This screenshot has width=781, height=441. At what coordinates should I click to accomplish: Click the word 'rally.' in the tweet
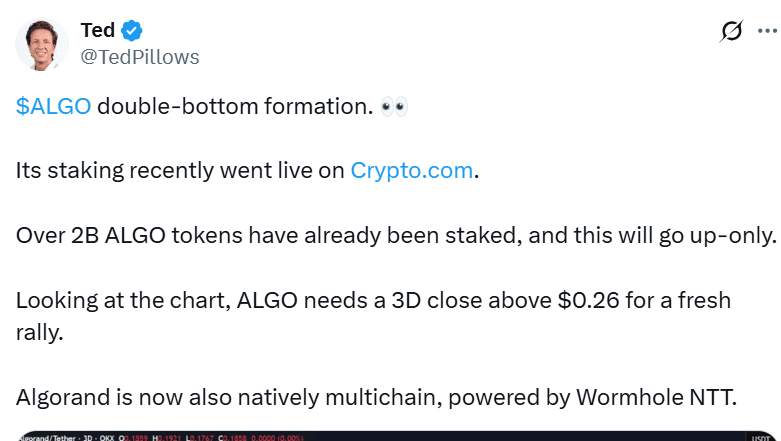point(39,332)
